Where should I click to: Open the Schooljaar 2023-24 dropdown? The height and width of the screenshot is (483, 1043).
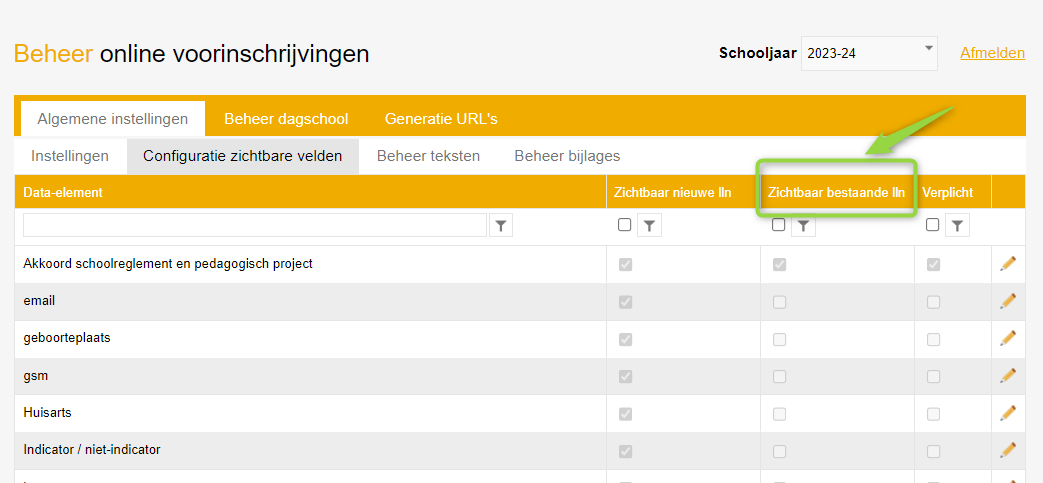[868, 53]
